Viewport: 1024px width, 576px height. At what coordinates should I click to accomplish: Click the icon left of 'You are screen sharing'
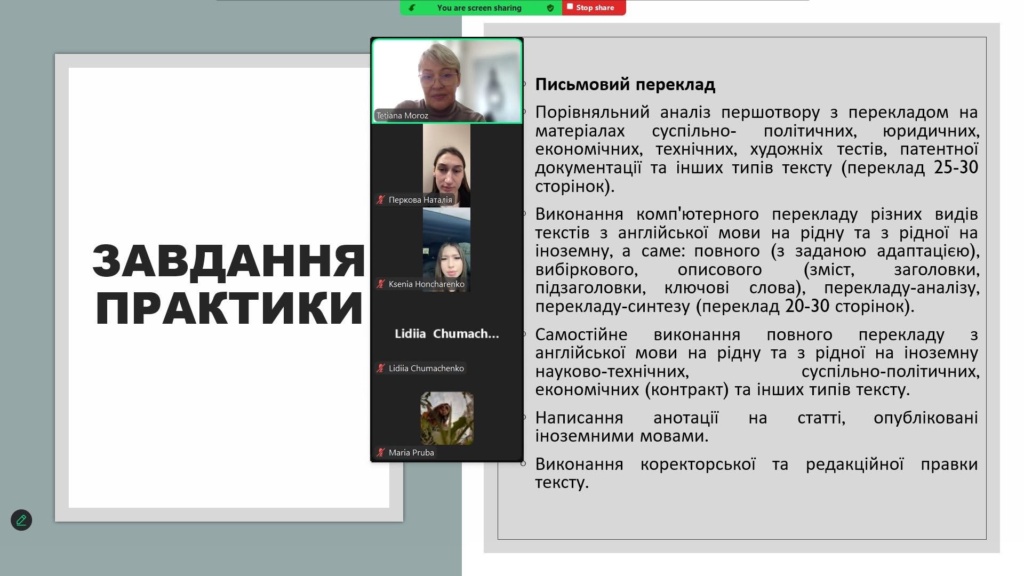tap(411, 8)
